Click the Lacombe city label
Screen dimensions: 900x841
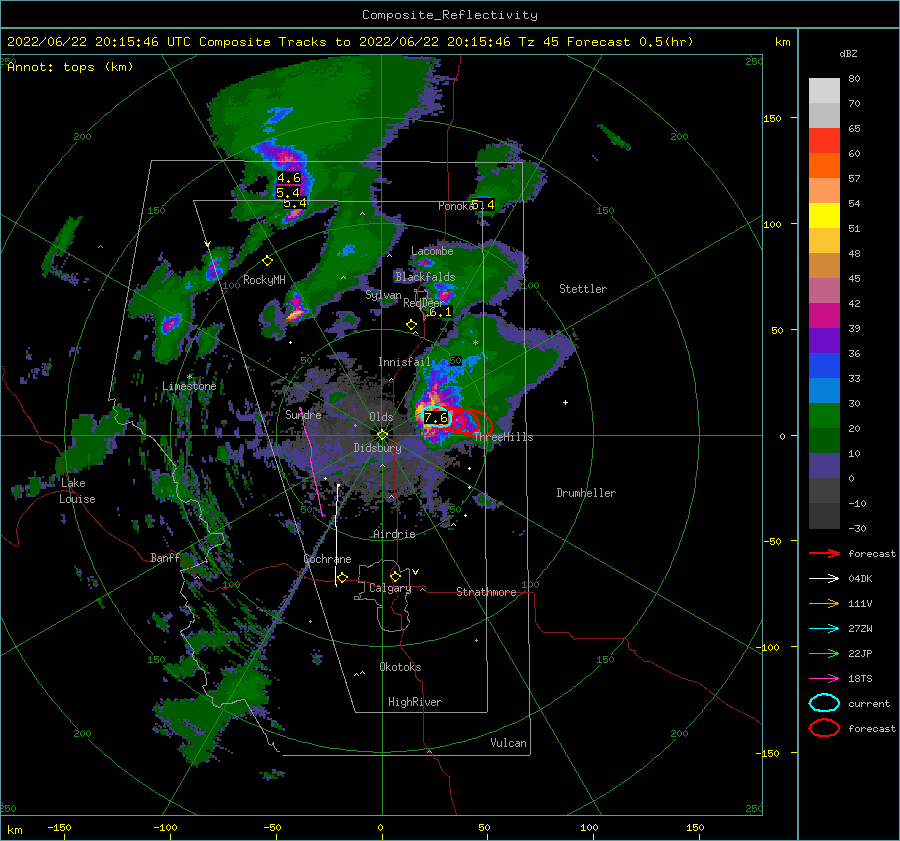tap(432, 251)
